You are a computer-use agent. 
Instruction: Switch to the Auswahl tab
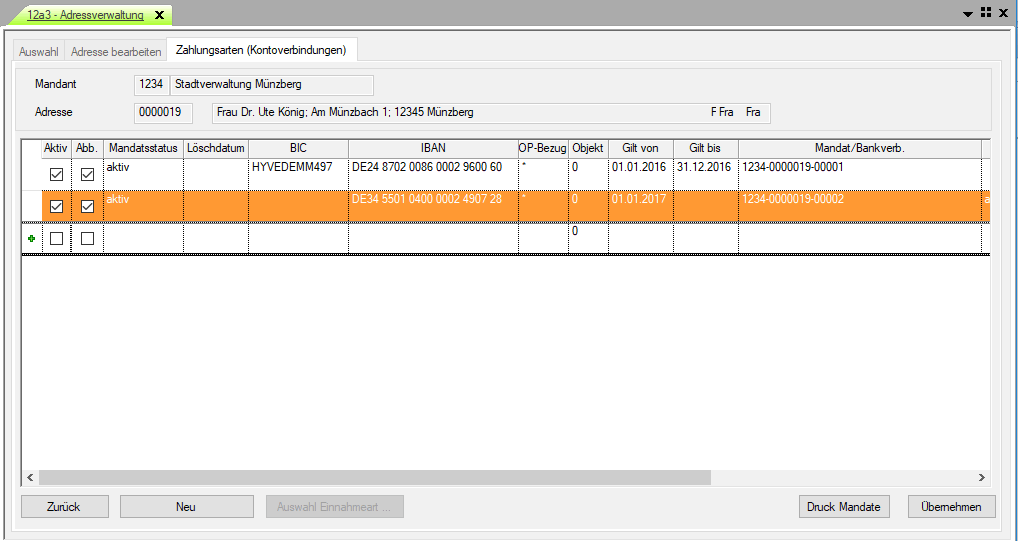coord(39,50)
